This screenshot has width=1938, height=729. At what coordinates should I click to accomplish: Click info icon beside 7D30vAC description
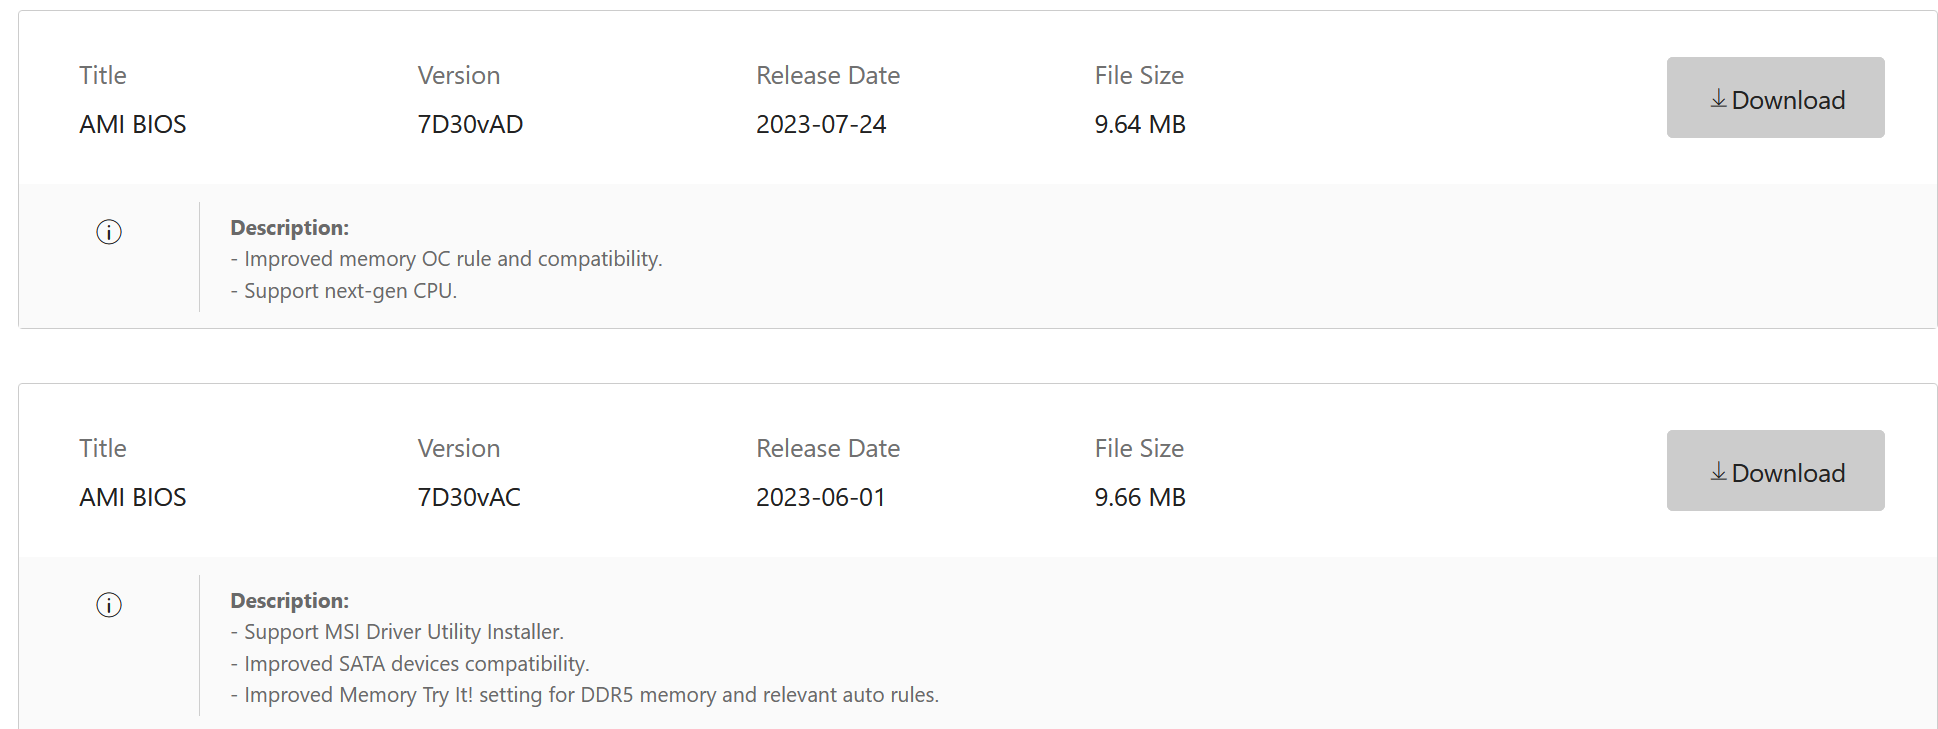[x=109, y=605]
